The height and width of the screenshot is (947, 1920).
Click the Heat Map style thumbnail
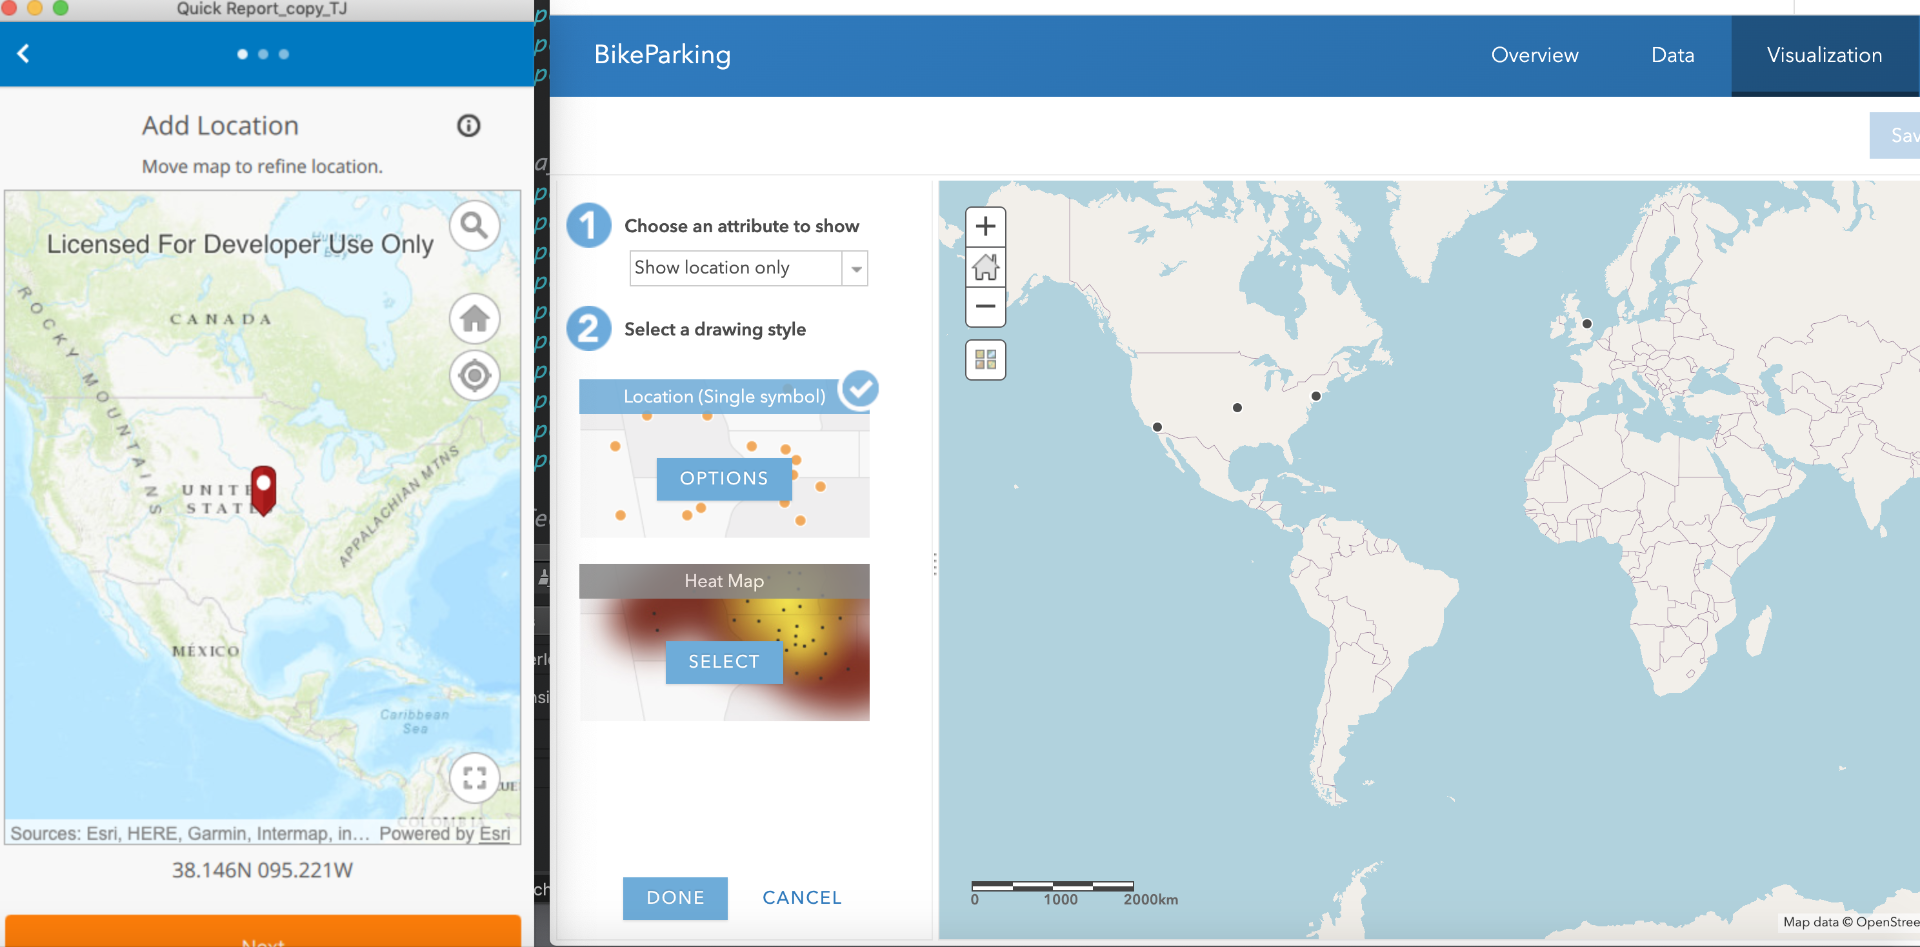tap(724, 642)
